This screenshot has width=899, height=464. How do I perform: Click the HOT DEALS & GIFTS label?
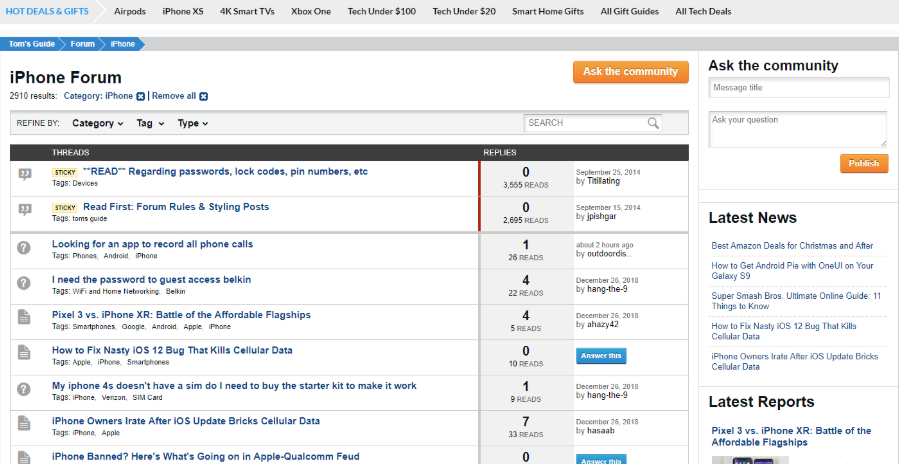pyautogui.click(x=47, y=11)
